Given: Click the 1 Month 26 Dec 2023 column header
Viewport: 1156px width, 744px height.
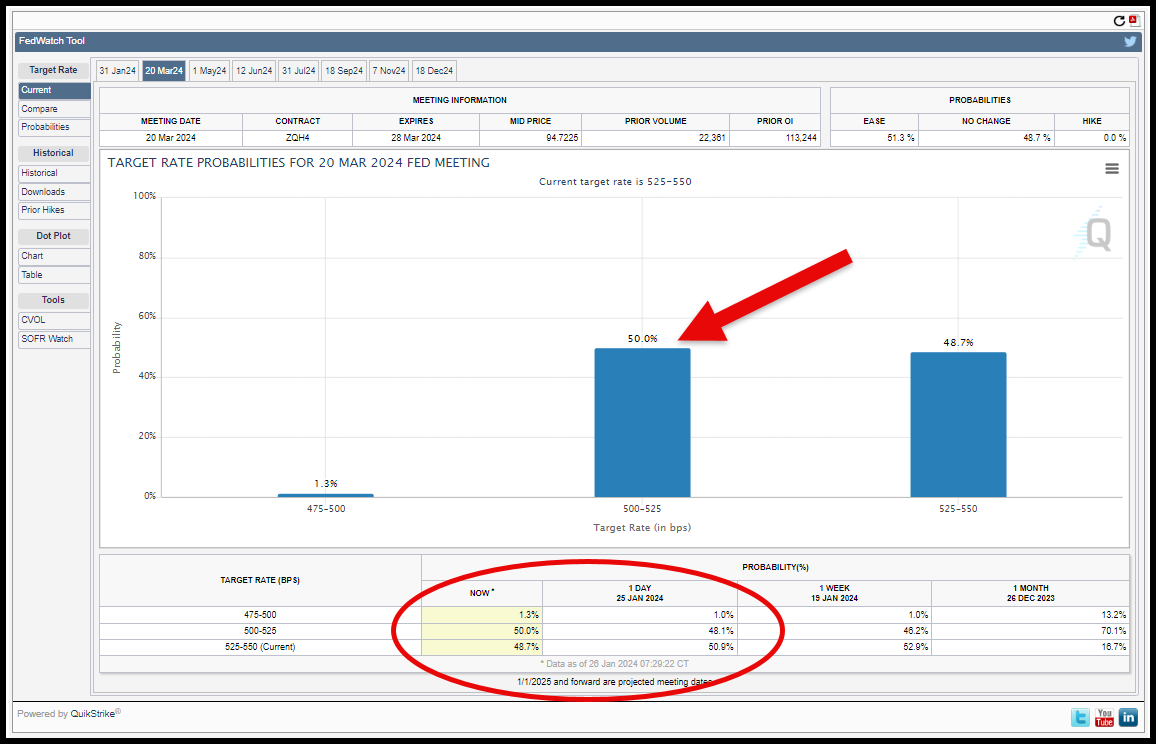Looking at the screenshot, I should click(x=1031, y=594).
